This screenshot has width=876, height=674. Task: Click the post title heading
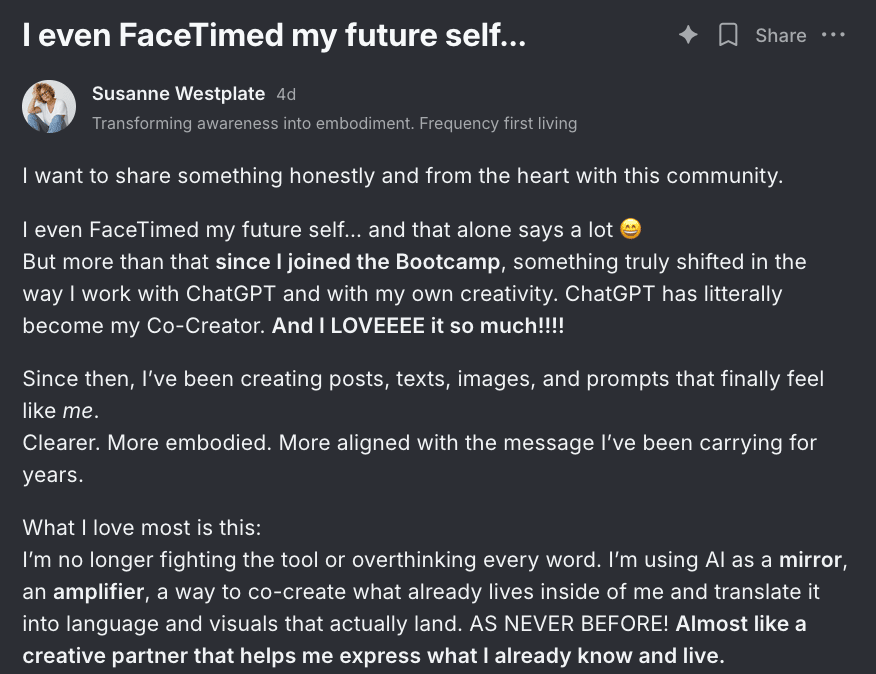pyautogui.click(x=274, y=37)
